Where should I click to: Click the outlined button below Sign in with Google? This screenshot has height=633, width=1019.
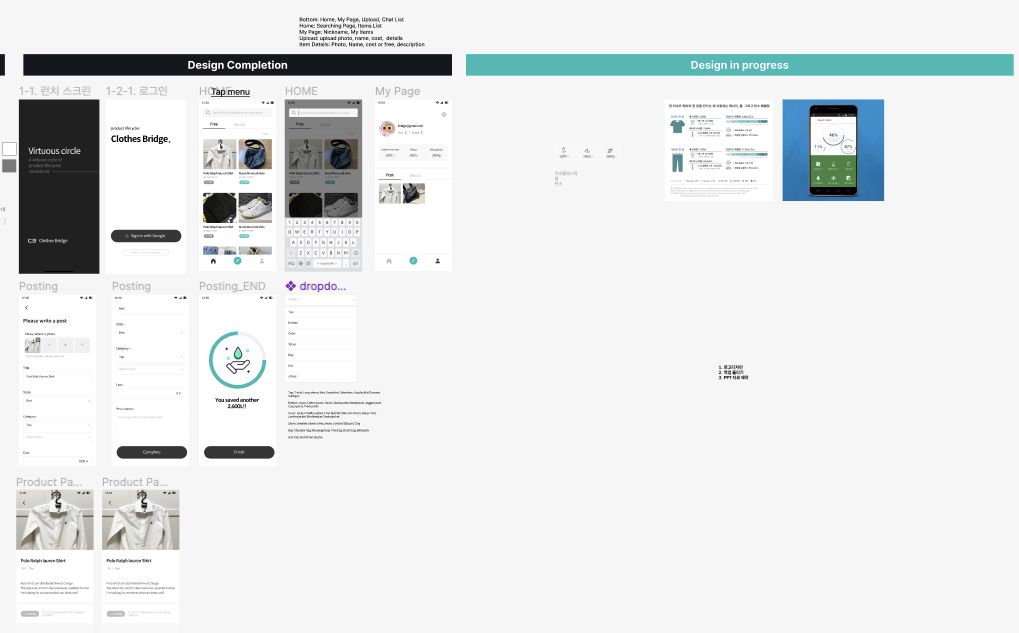(x=146, y=252)
